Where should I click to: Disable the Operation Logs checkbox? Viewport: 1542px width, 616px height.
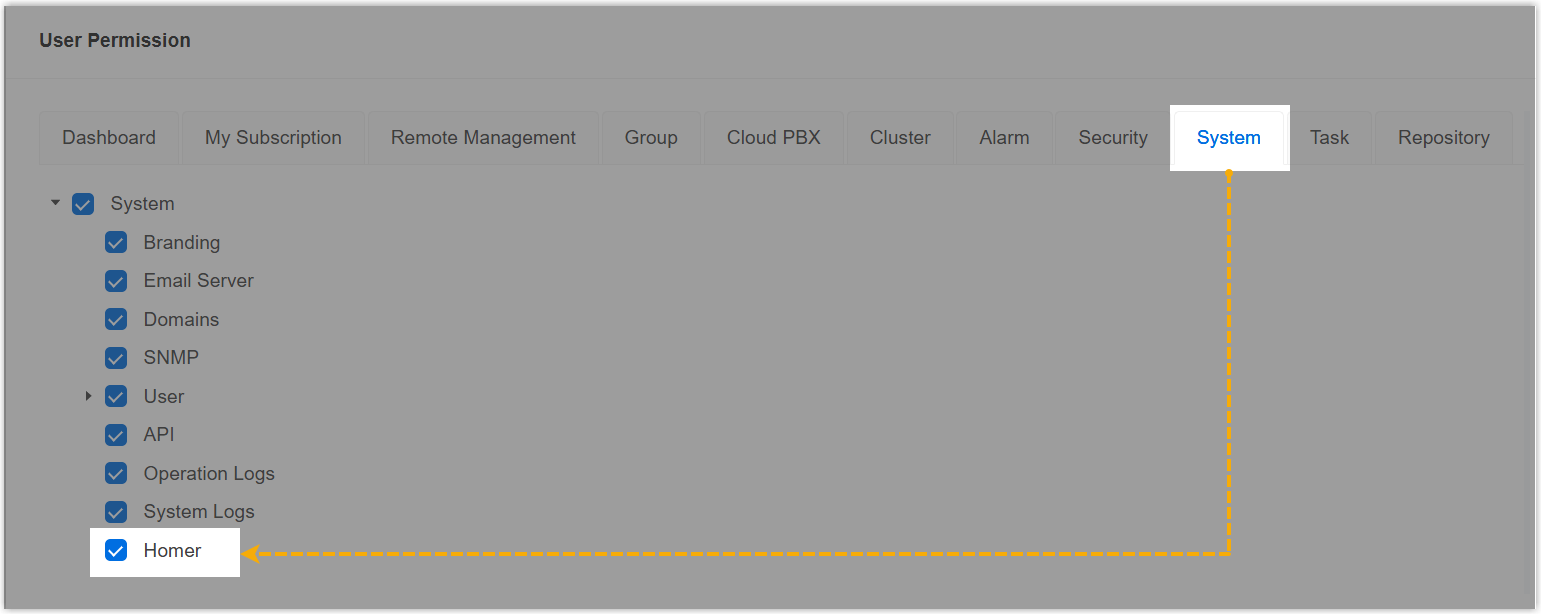click(116, 473)
